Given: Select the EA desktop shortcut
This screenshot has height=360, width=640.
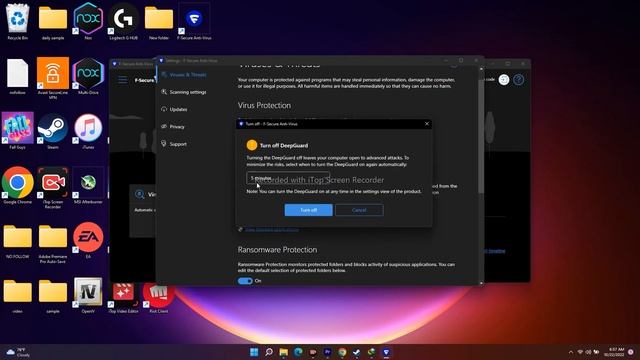Looking at the screenshot, I should tap(88, 240).
